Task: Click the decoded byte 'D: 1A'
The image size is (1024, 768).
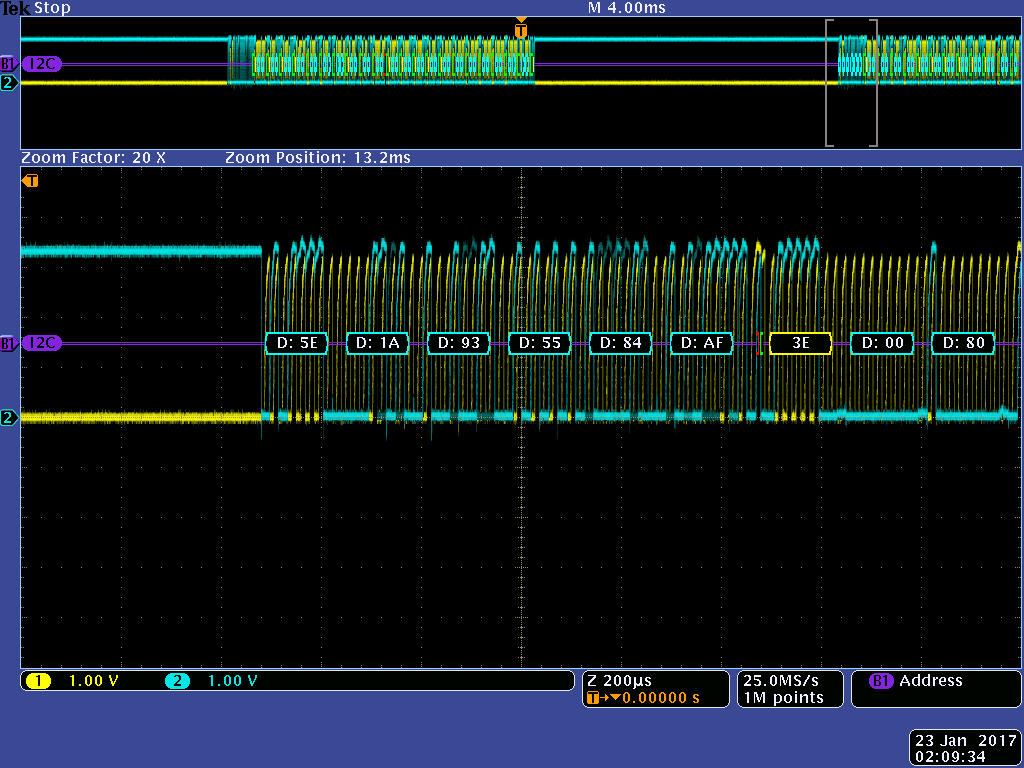Action: (377, 343)
